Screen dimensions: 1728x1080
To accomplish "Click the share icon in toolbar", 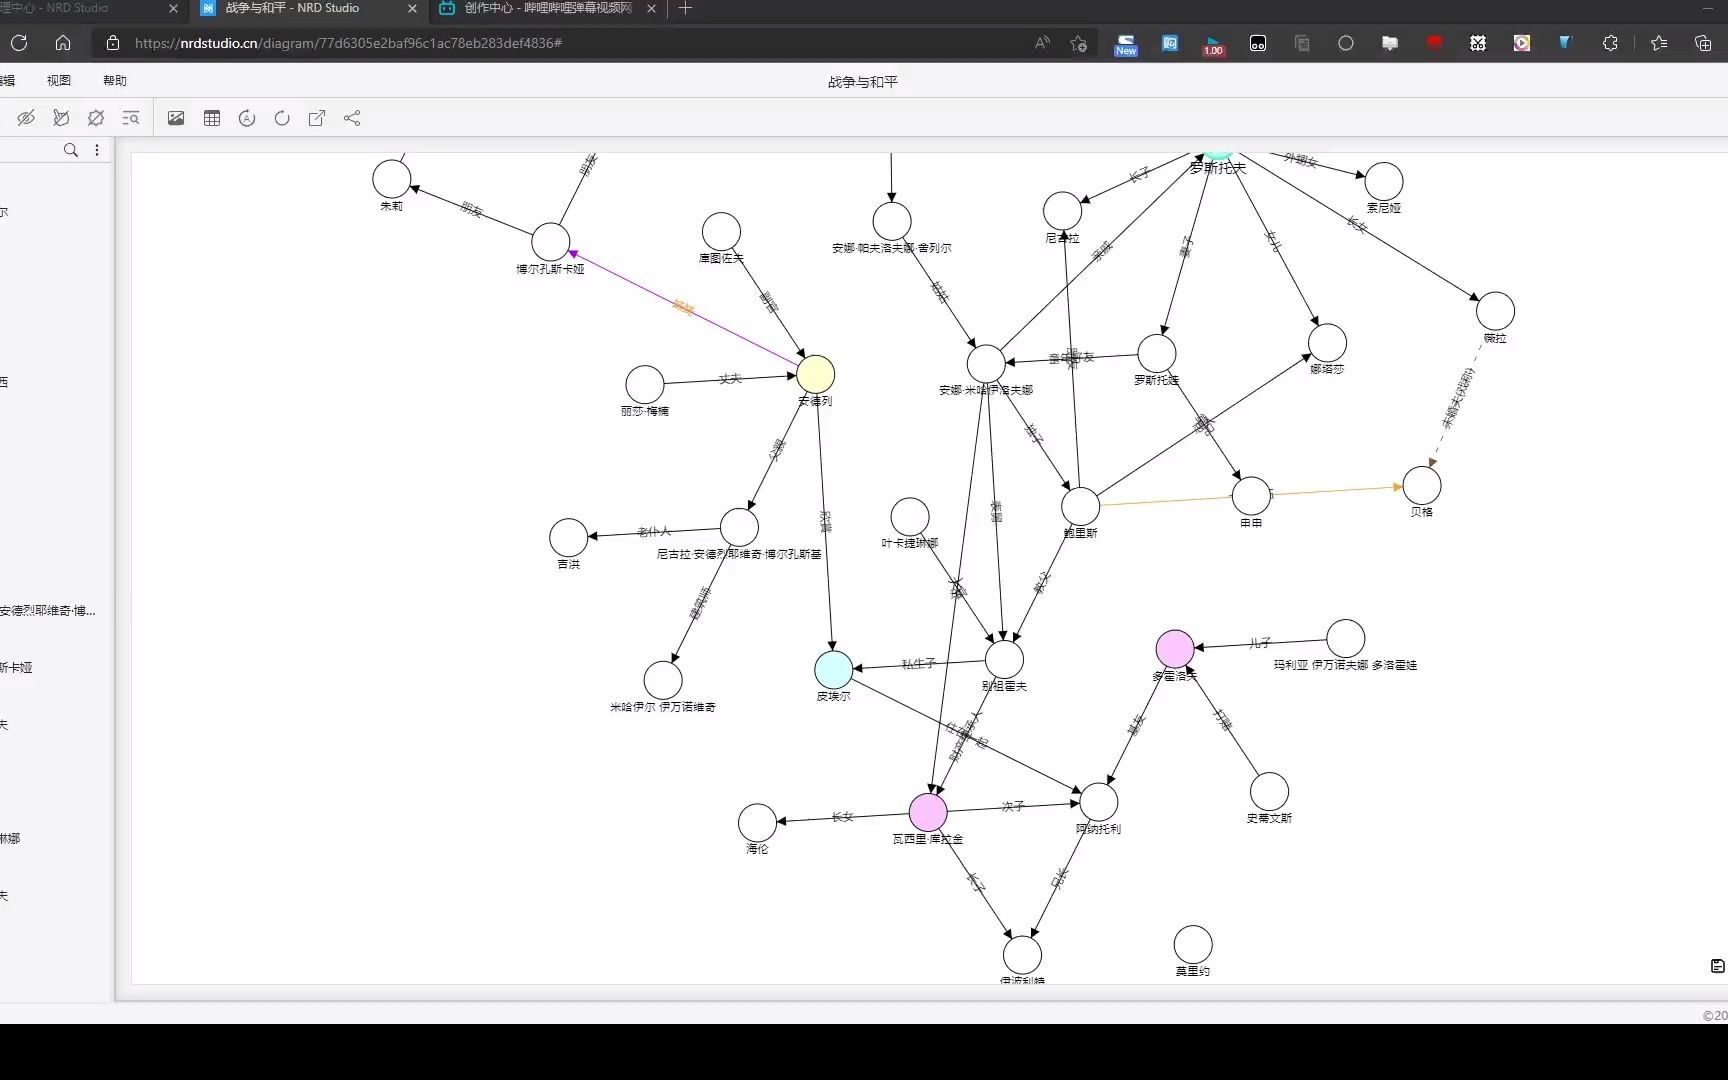I will pos(352,118).
